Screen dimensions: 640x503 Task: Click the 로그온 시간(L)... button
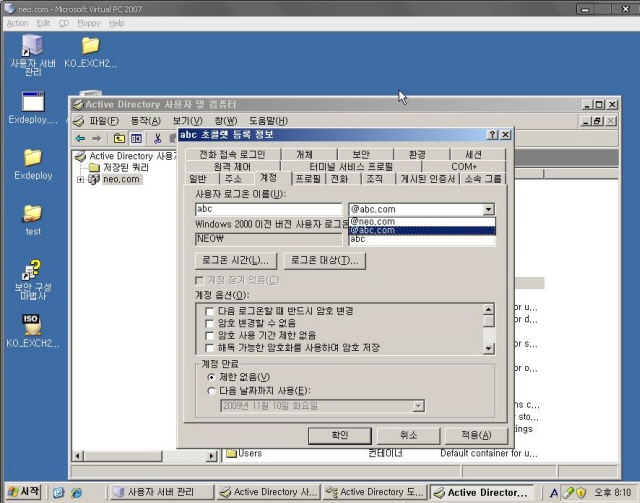[x=236, y=261]
